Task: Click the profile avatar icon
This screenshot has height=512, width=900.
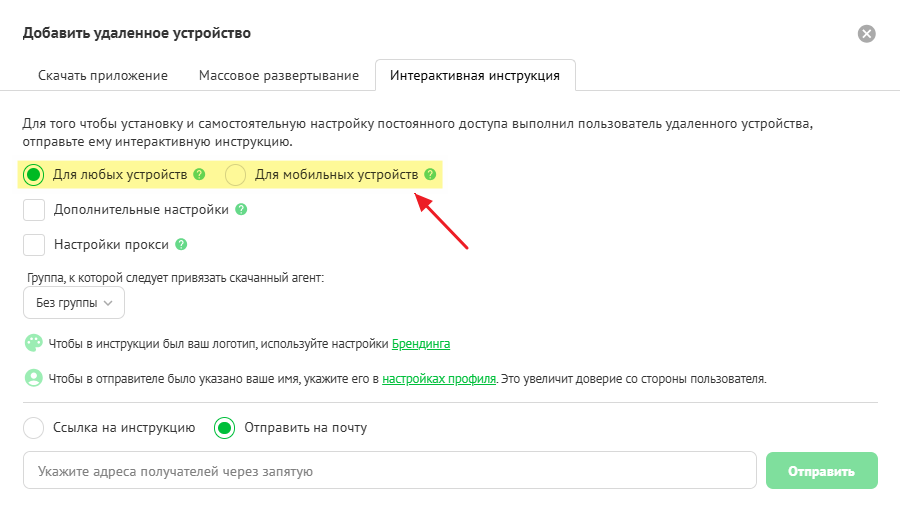Action: [x=34, y=379]
